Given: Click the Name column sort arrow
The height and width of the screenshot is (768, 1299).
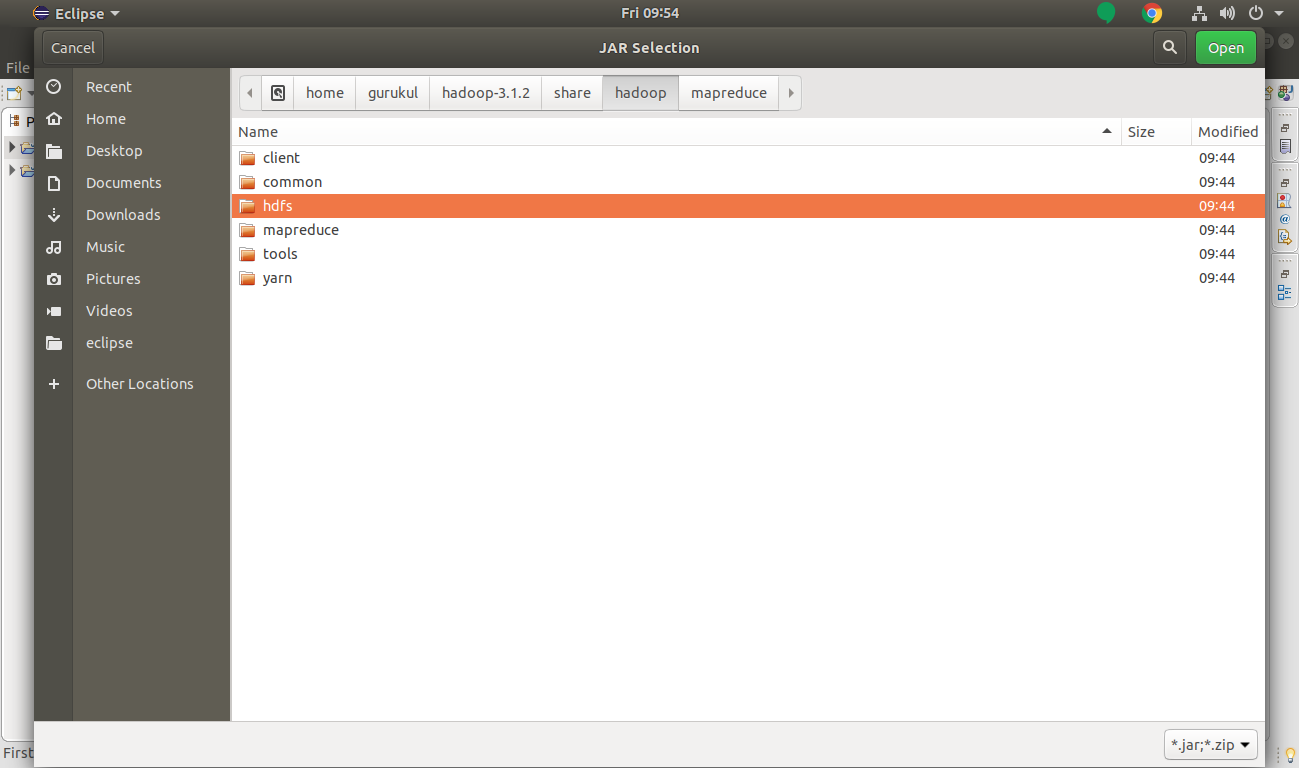Looking at the screenshot, I should coord(1107,131).
